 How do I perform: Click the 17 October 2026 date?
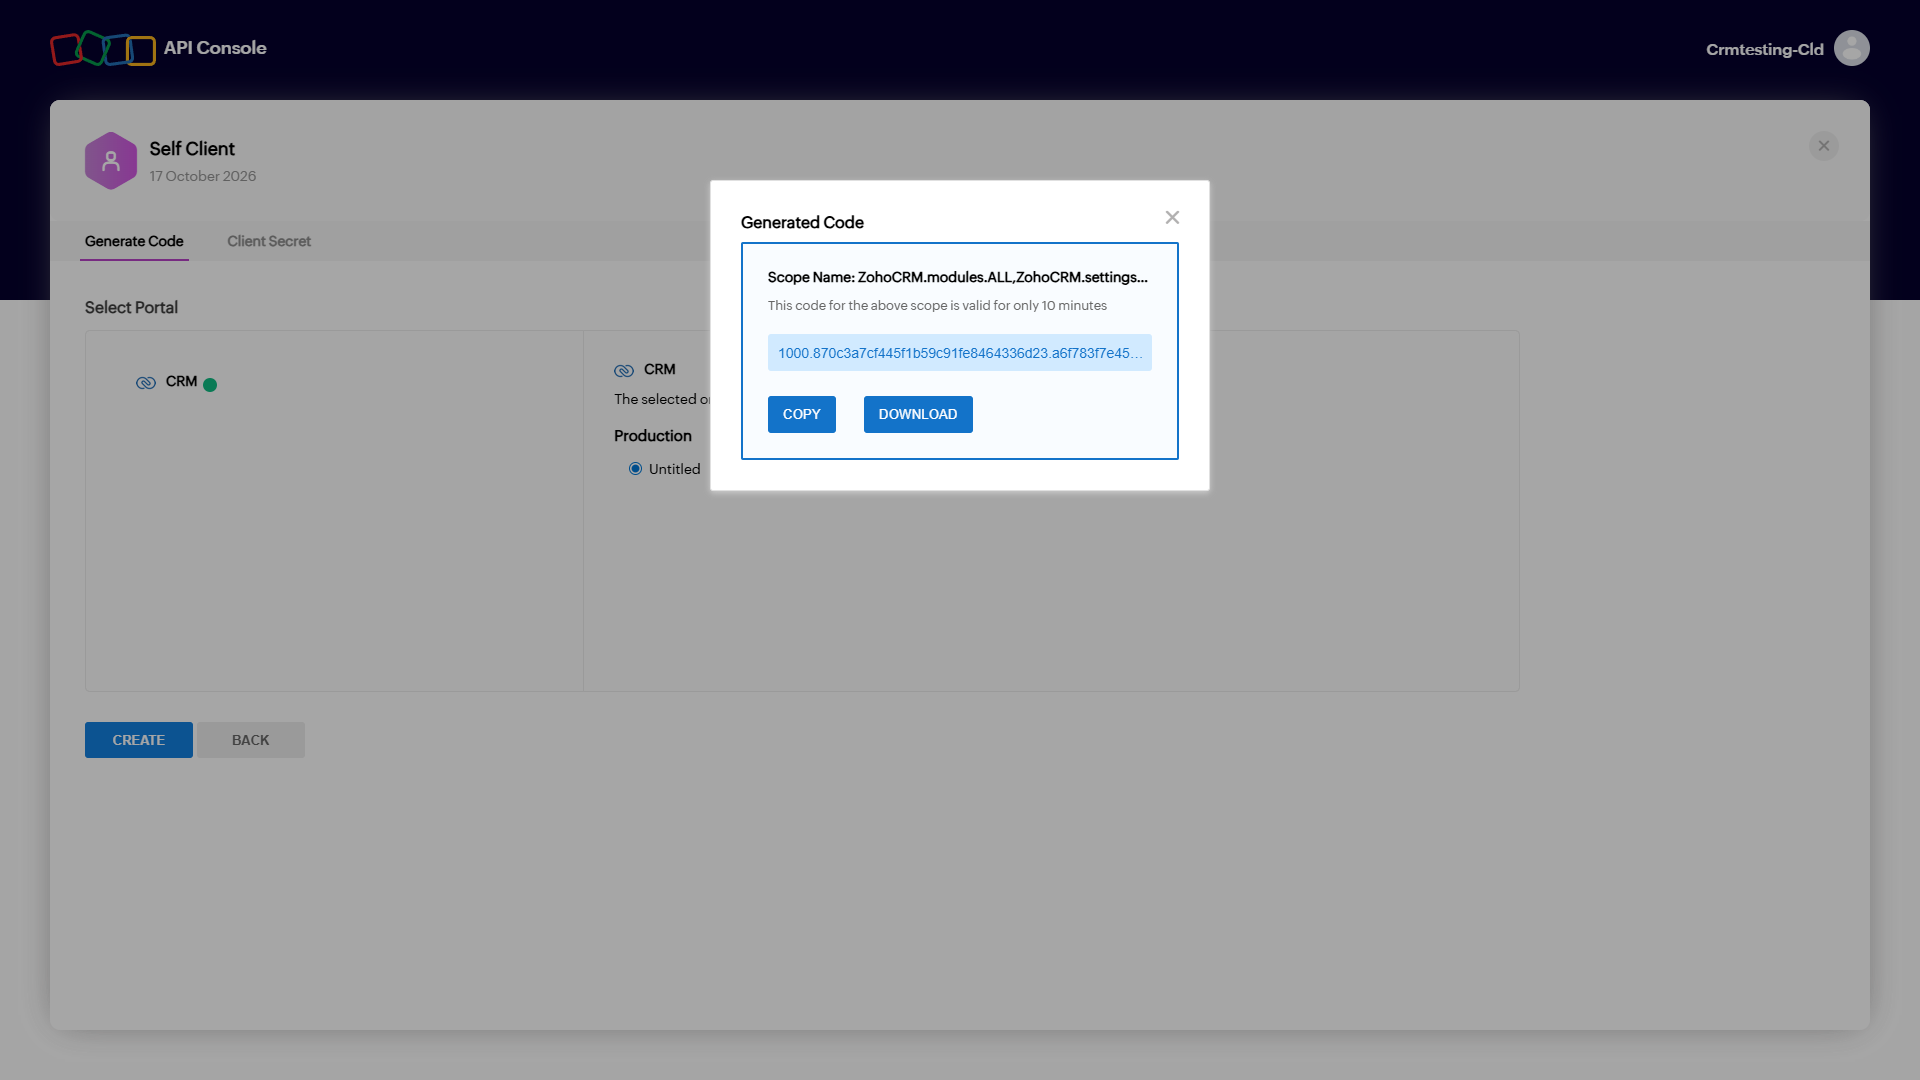pos(203,176)
